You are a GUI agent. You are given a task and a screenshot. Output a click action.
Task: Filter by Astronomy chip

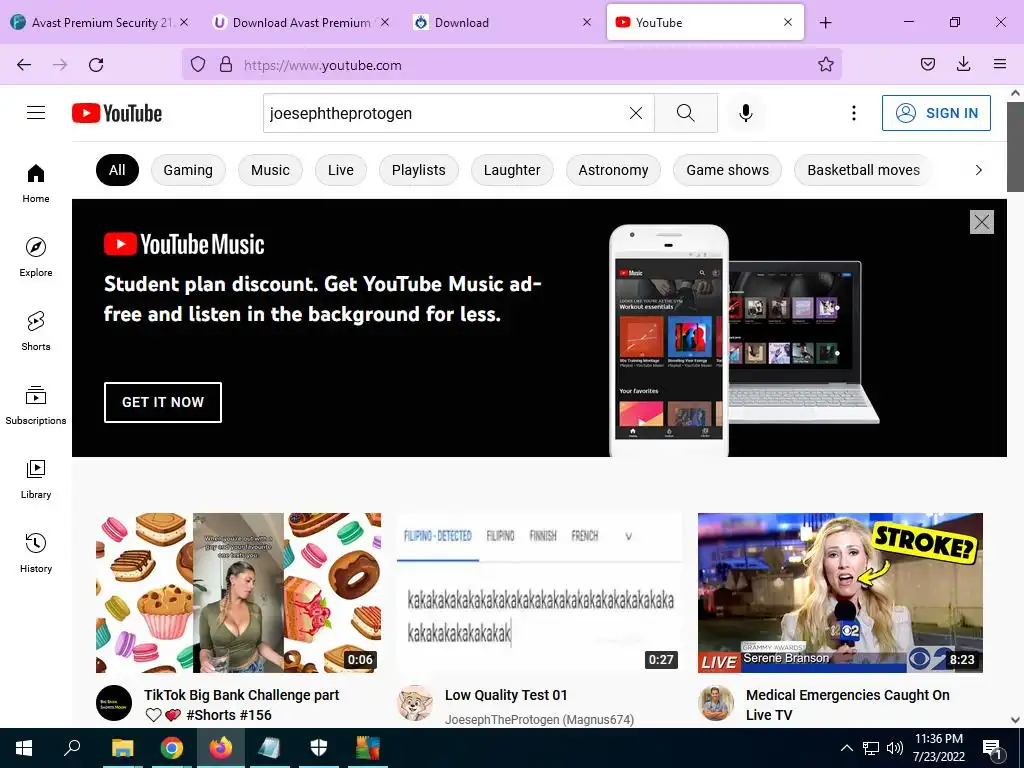[613, 170]
